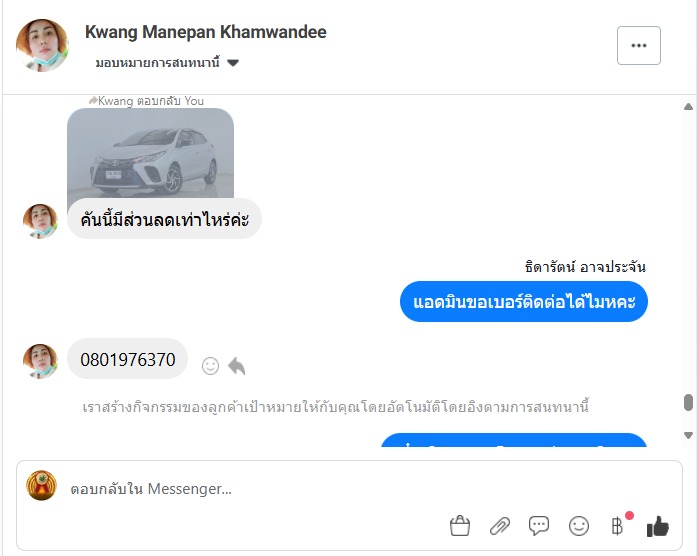Send a thumbs-up like

pyautogui.click(x=657, y=526)
